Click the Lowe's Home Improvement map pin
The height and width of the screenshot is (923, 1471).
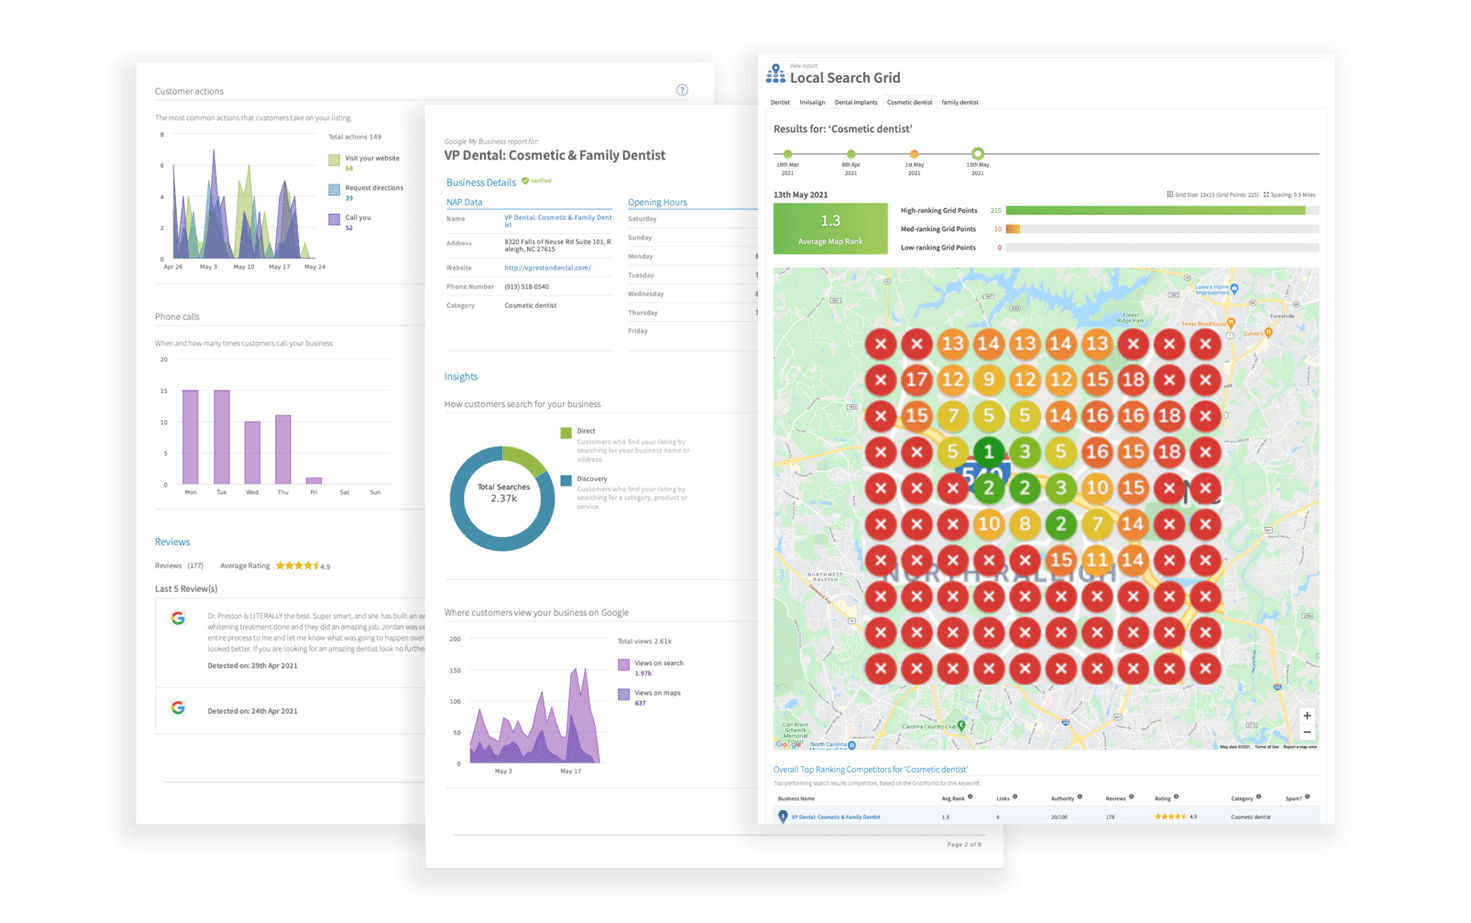coord(1235,289)
